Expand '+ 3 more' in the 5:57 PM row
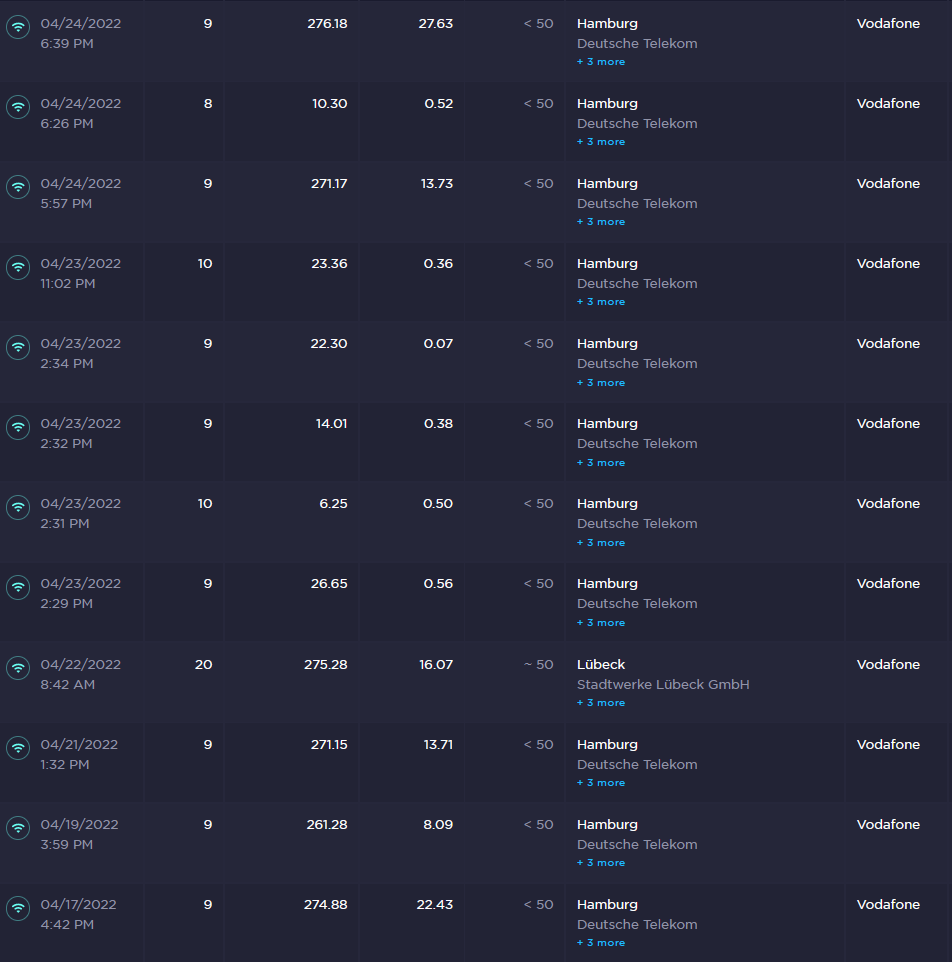952x962 pixels. [x=601, y=222]
